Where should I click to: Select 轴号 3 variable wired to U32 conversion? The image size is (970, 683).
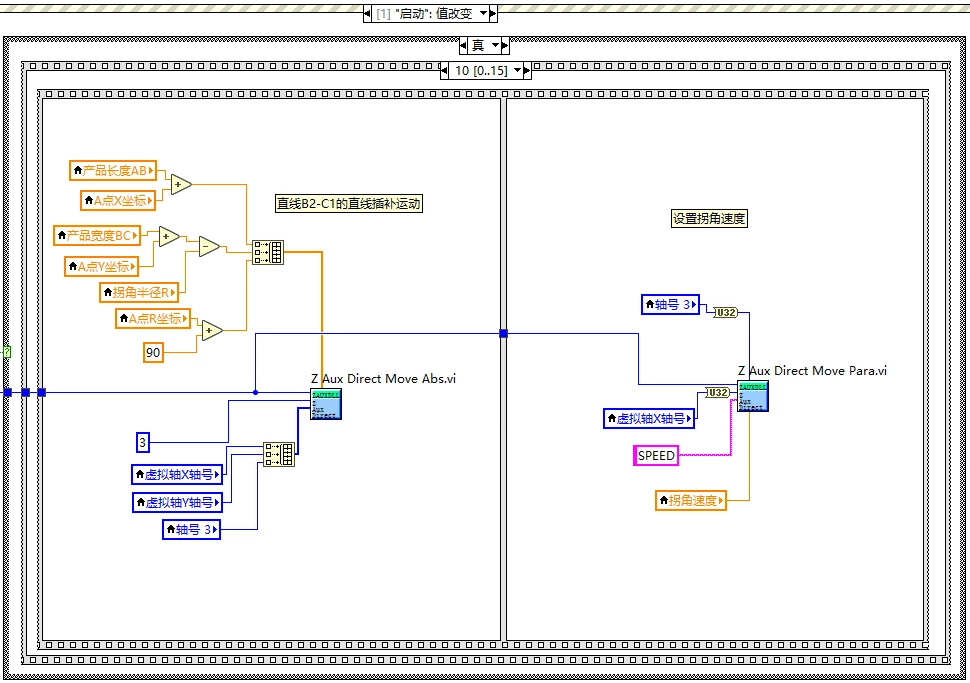[x=671, y=304]
